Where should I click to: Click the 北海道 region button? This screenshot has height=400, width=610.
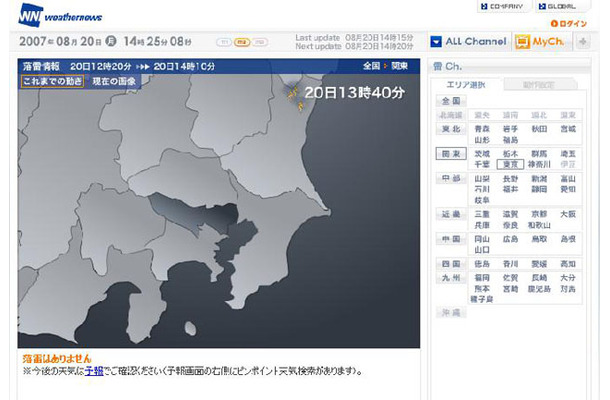click(451, 115)
